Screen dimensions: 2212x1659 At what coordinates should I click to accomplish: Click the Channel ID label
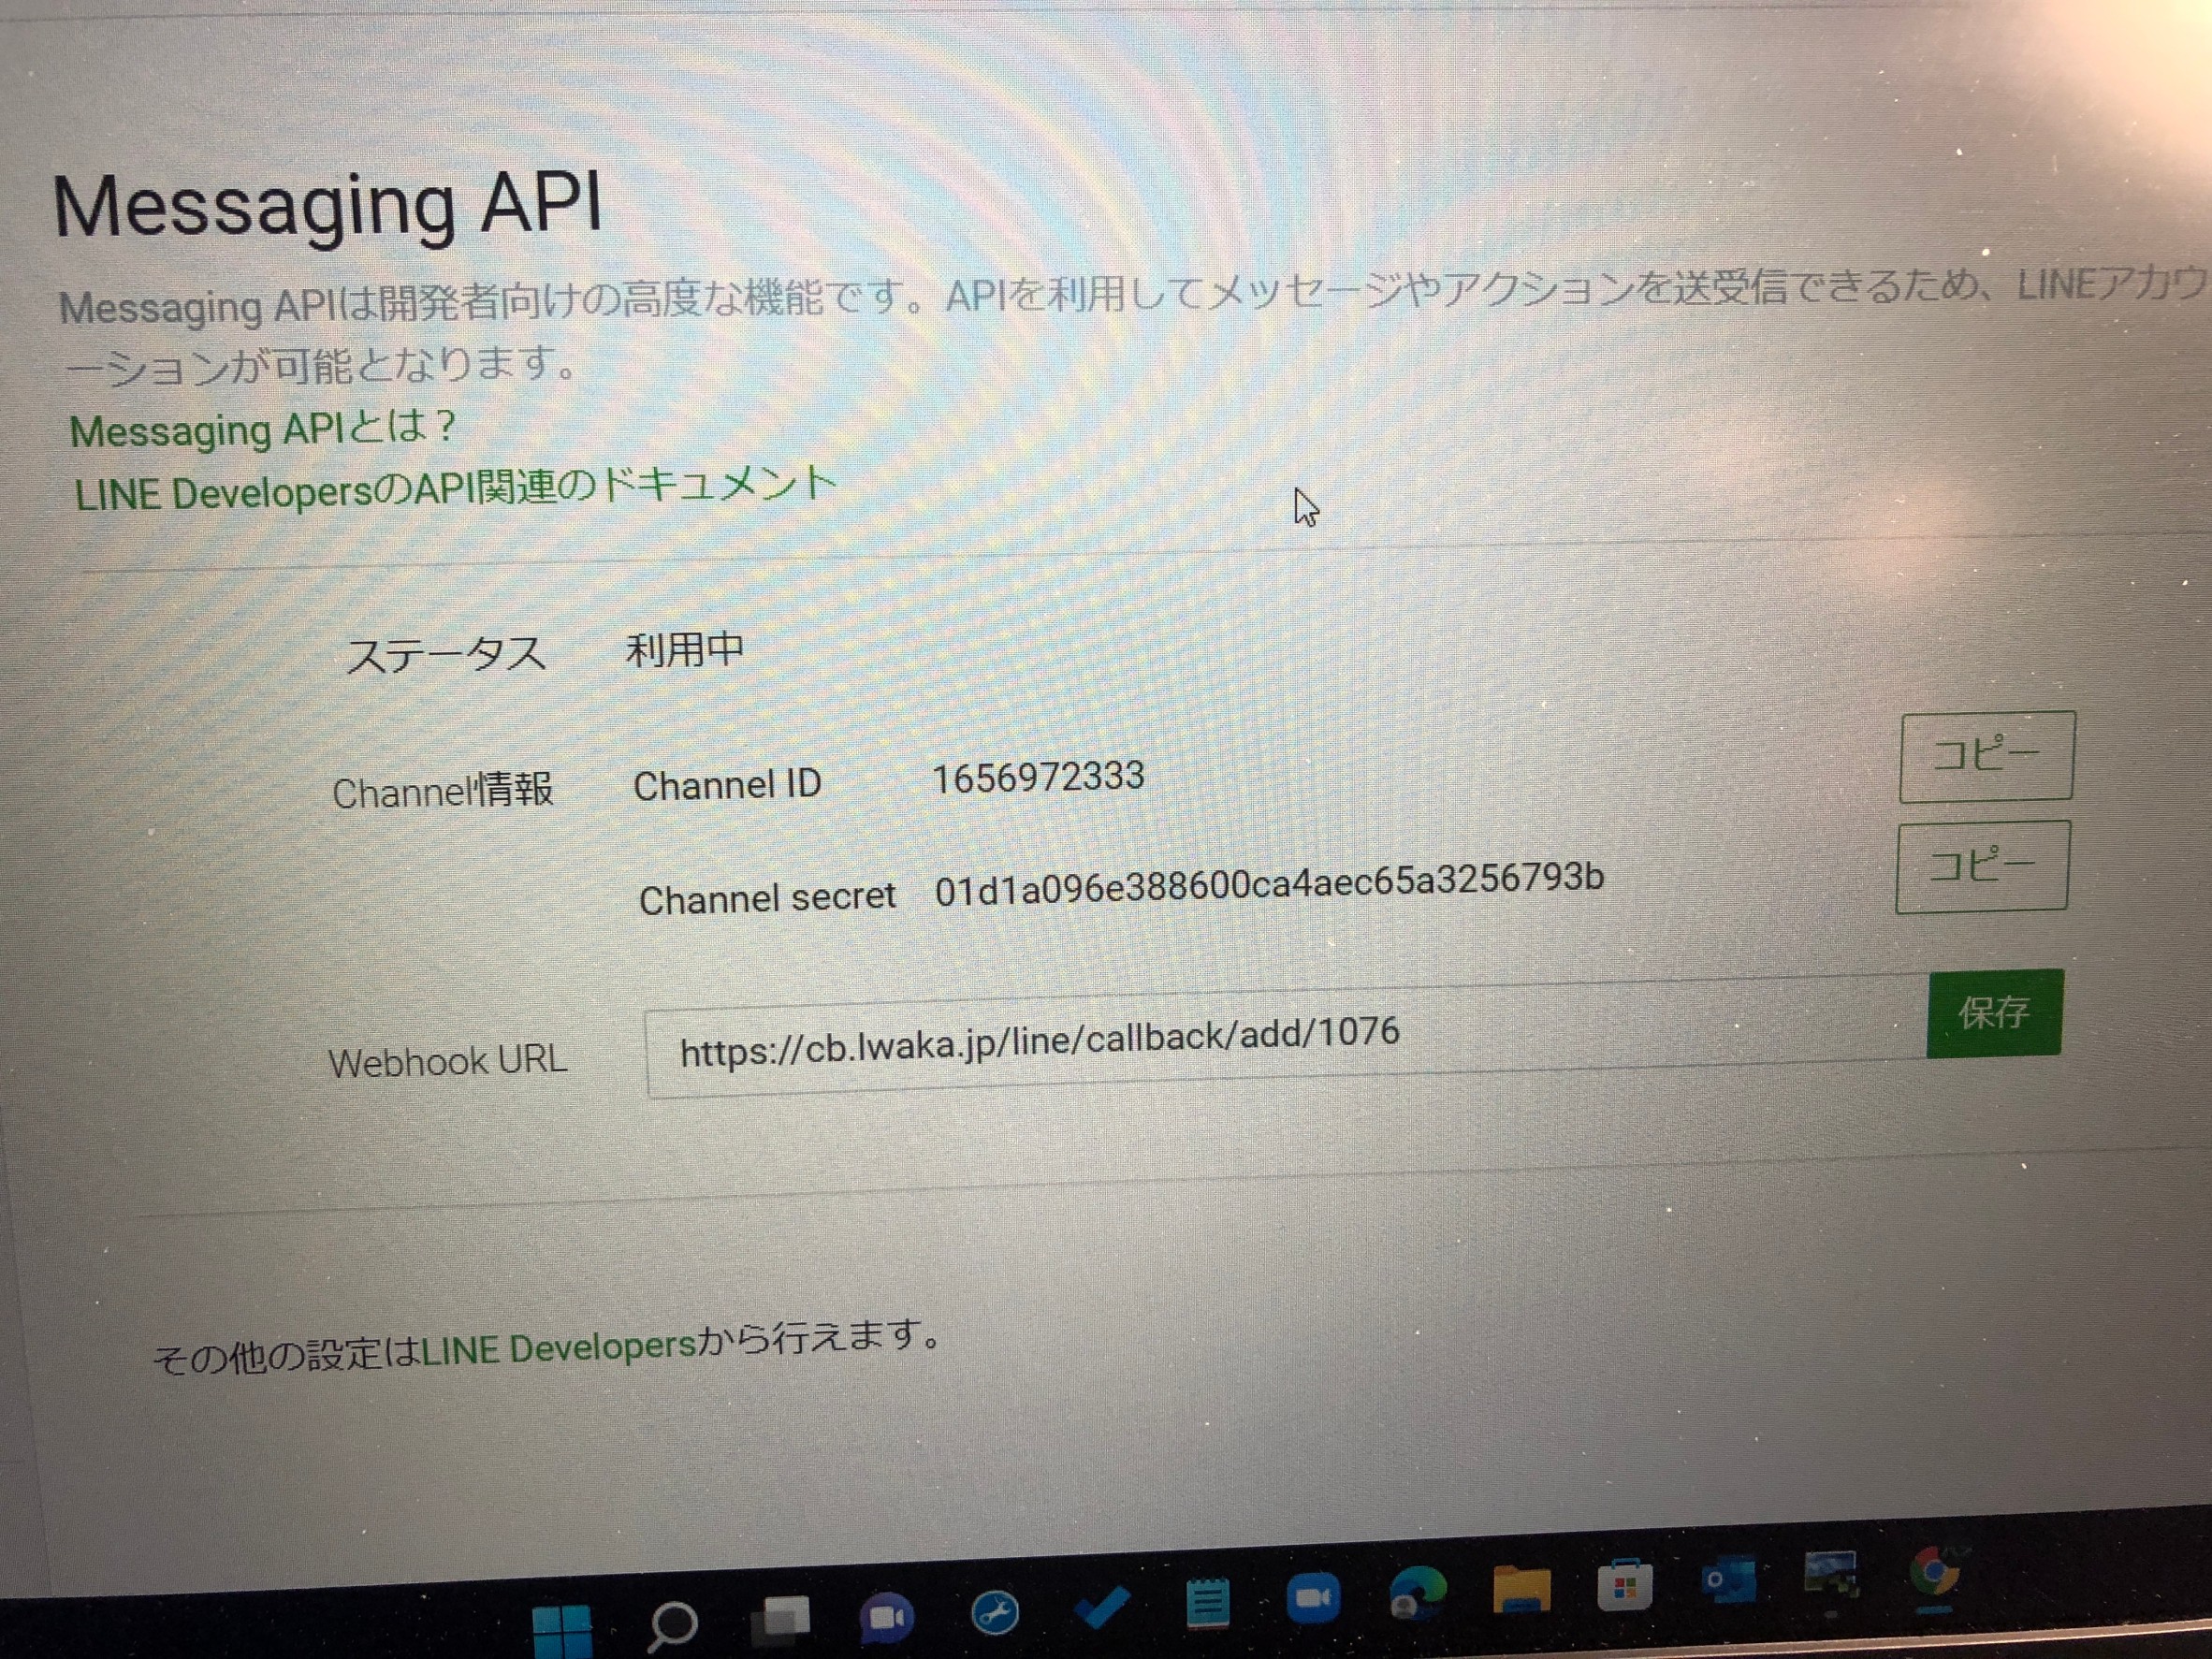(x=727, y=785)
